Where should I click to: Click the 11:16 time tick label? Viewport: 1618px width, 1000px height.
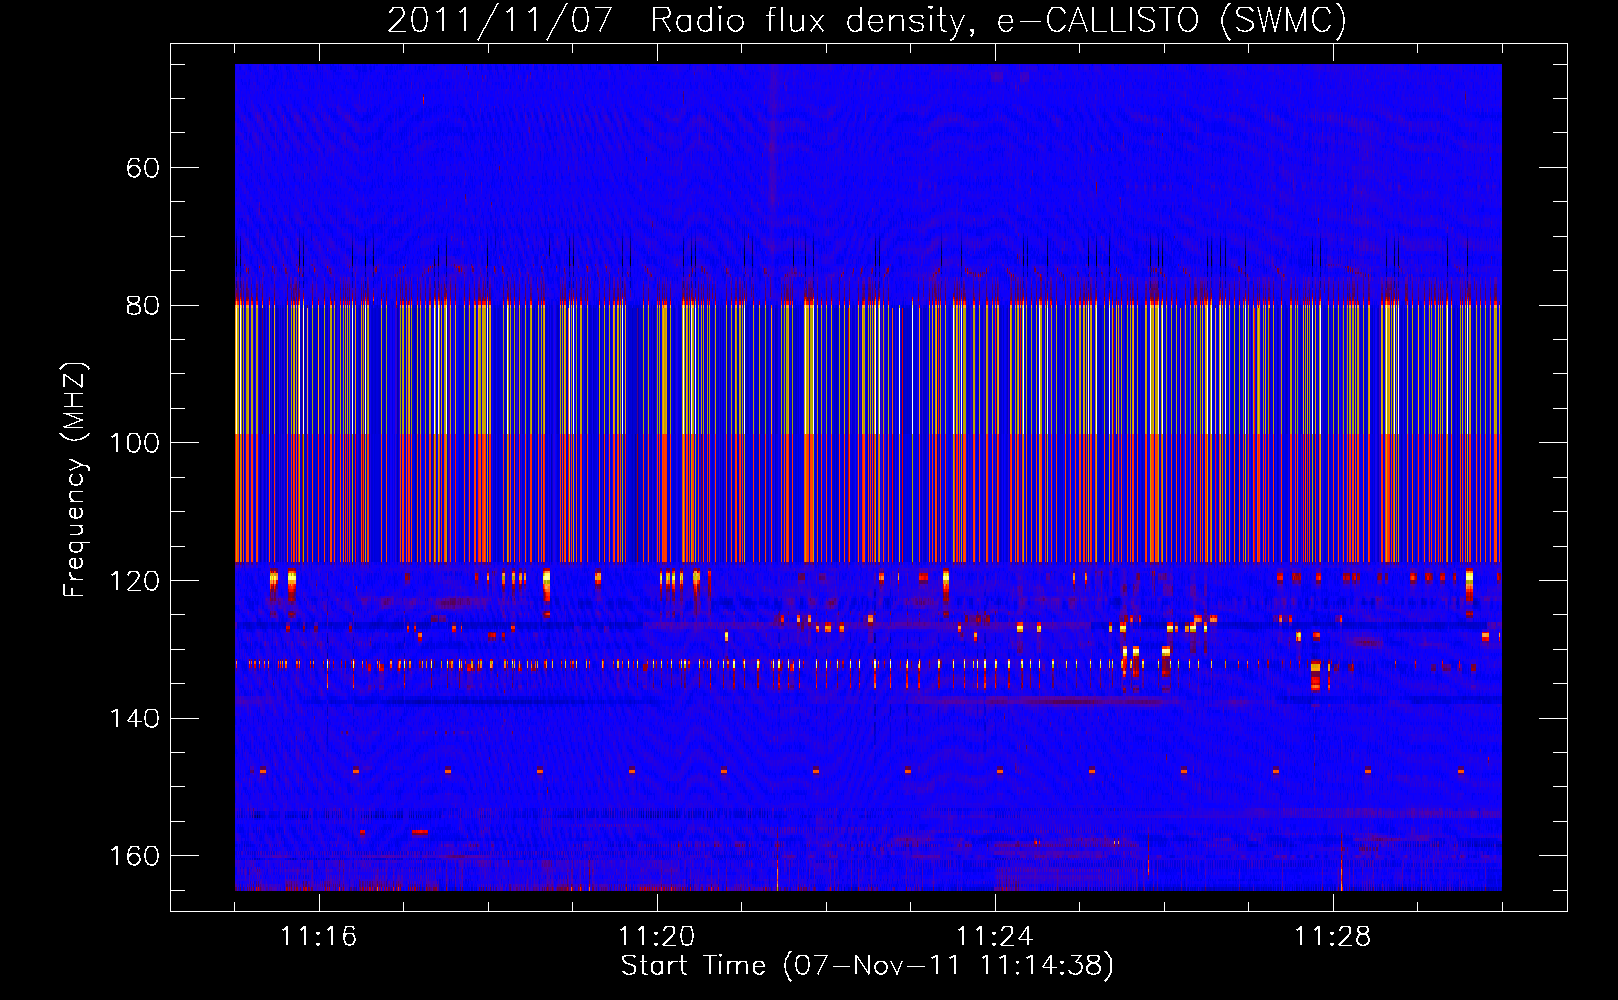click(318, 937)
